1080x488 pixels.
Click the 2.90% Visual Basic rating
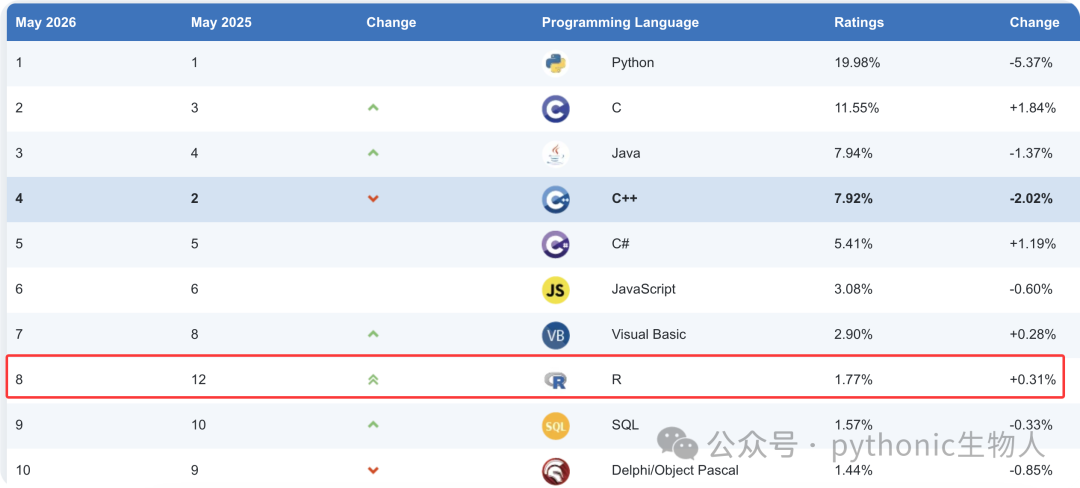click(853, 335)
